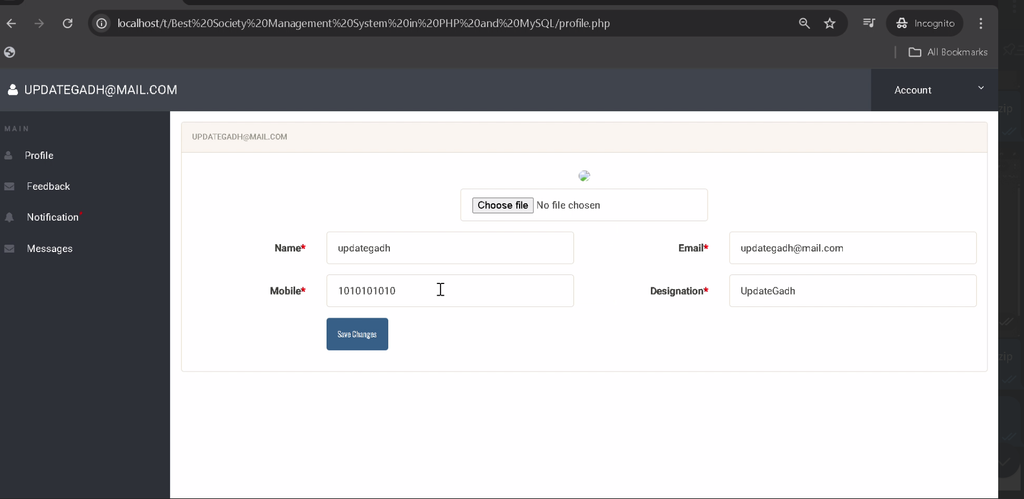Open the media control icon in toolbar
1024x499 pixels.
click(x=869, y=23)
